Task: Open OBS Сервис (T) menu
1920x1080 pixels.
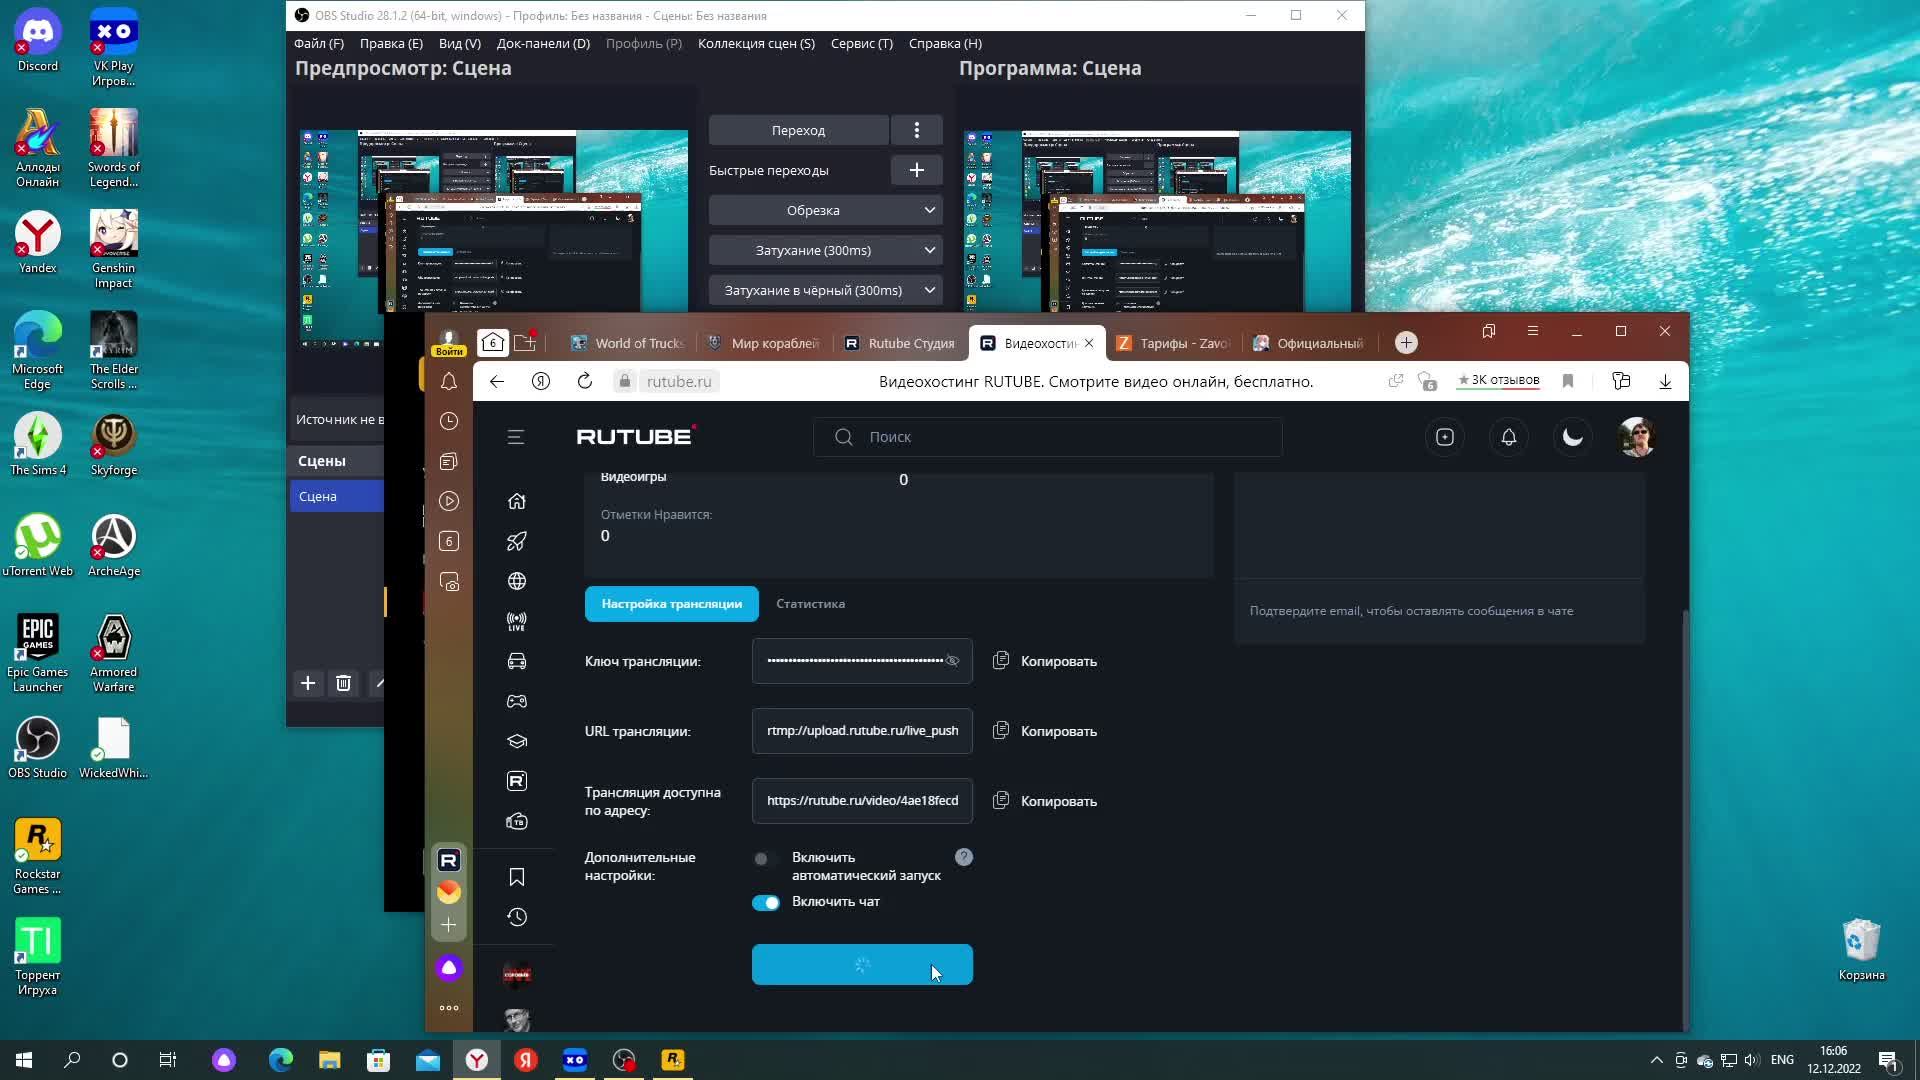Action: (x=861, y=43)
